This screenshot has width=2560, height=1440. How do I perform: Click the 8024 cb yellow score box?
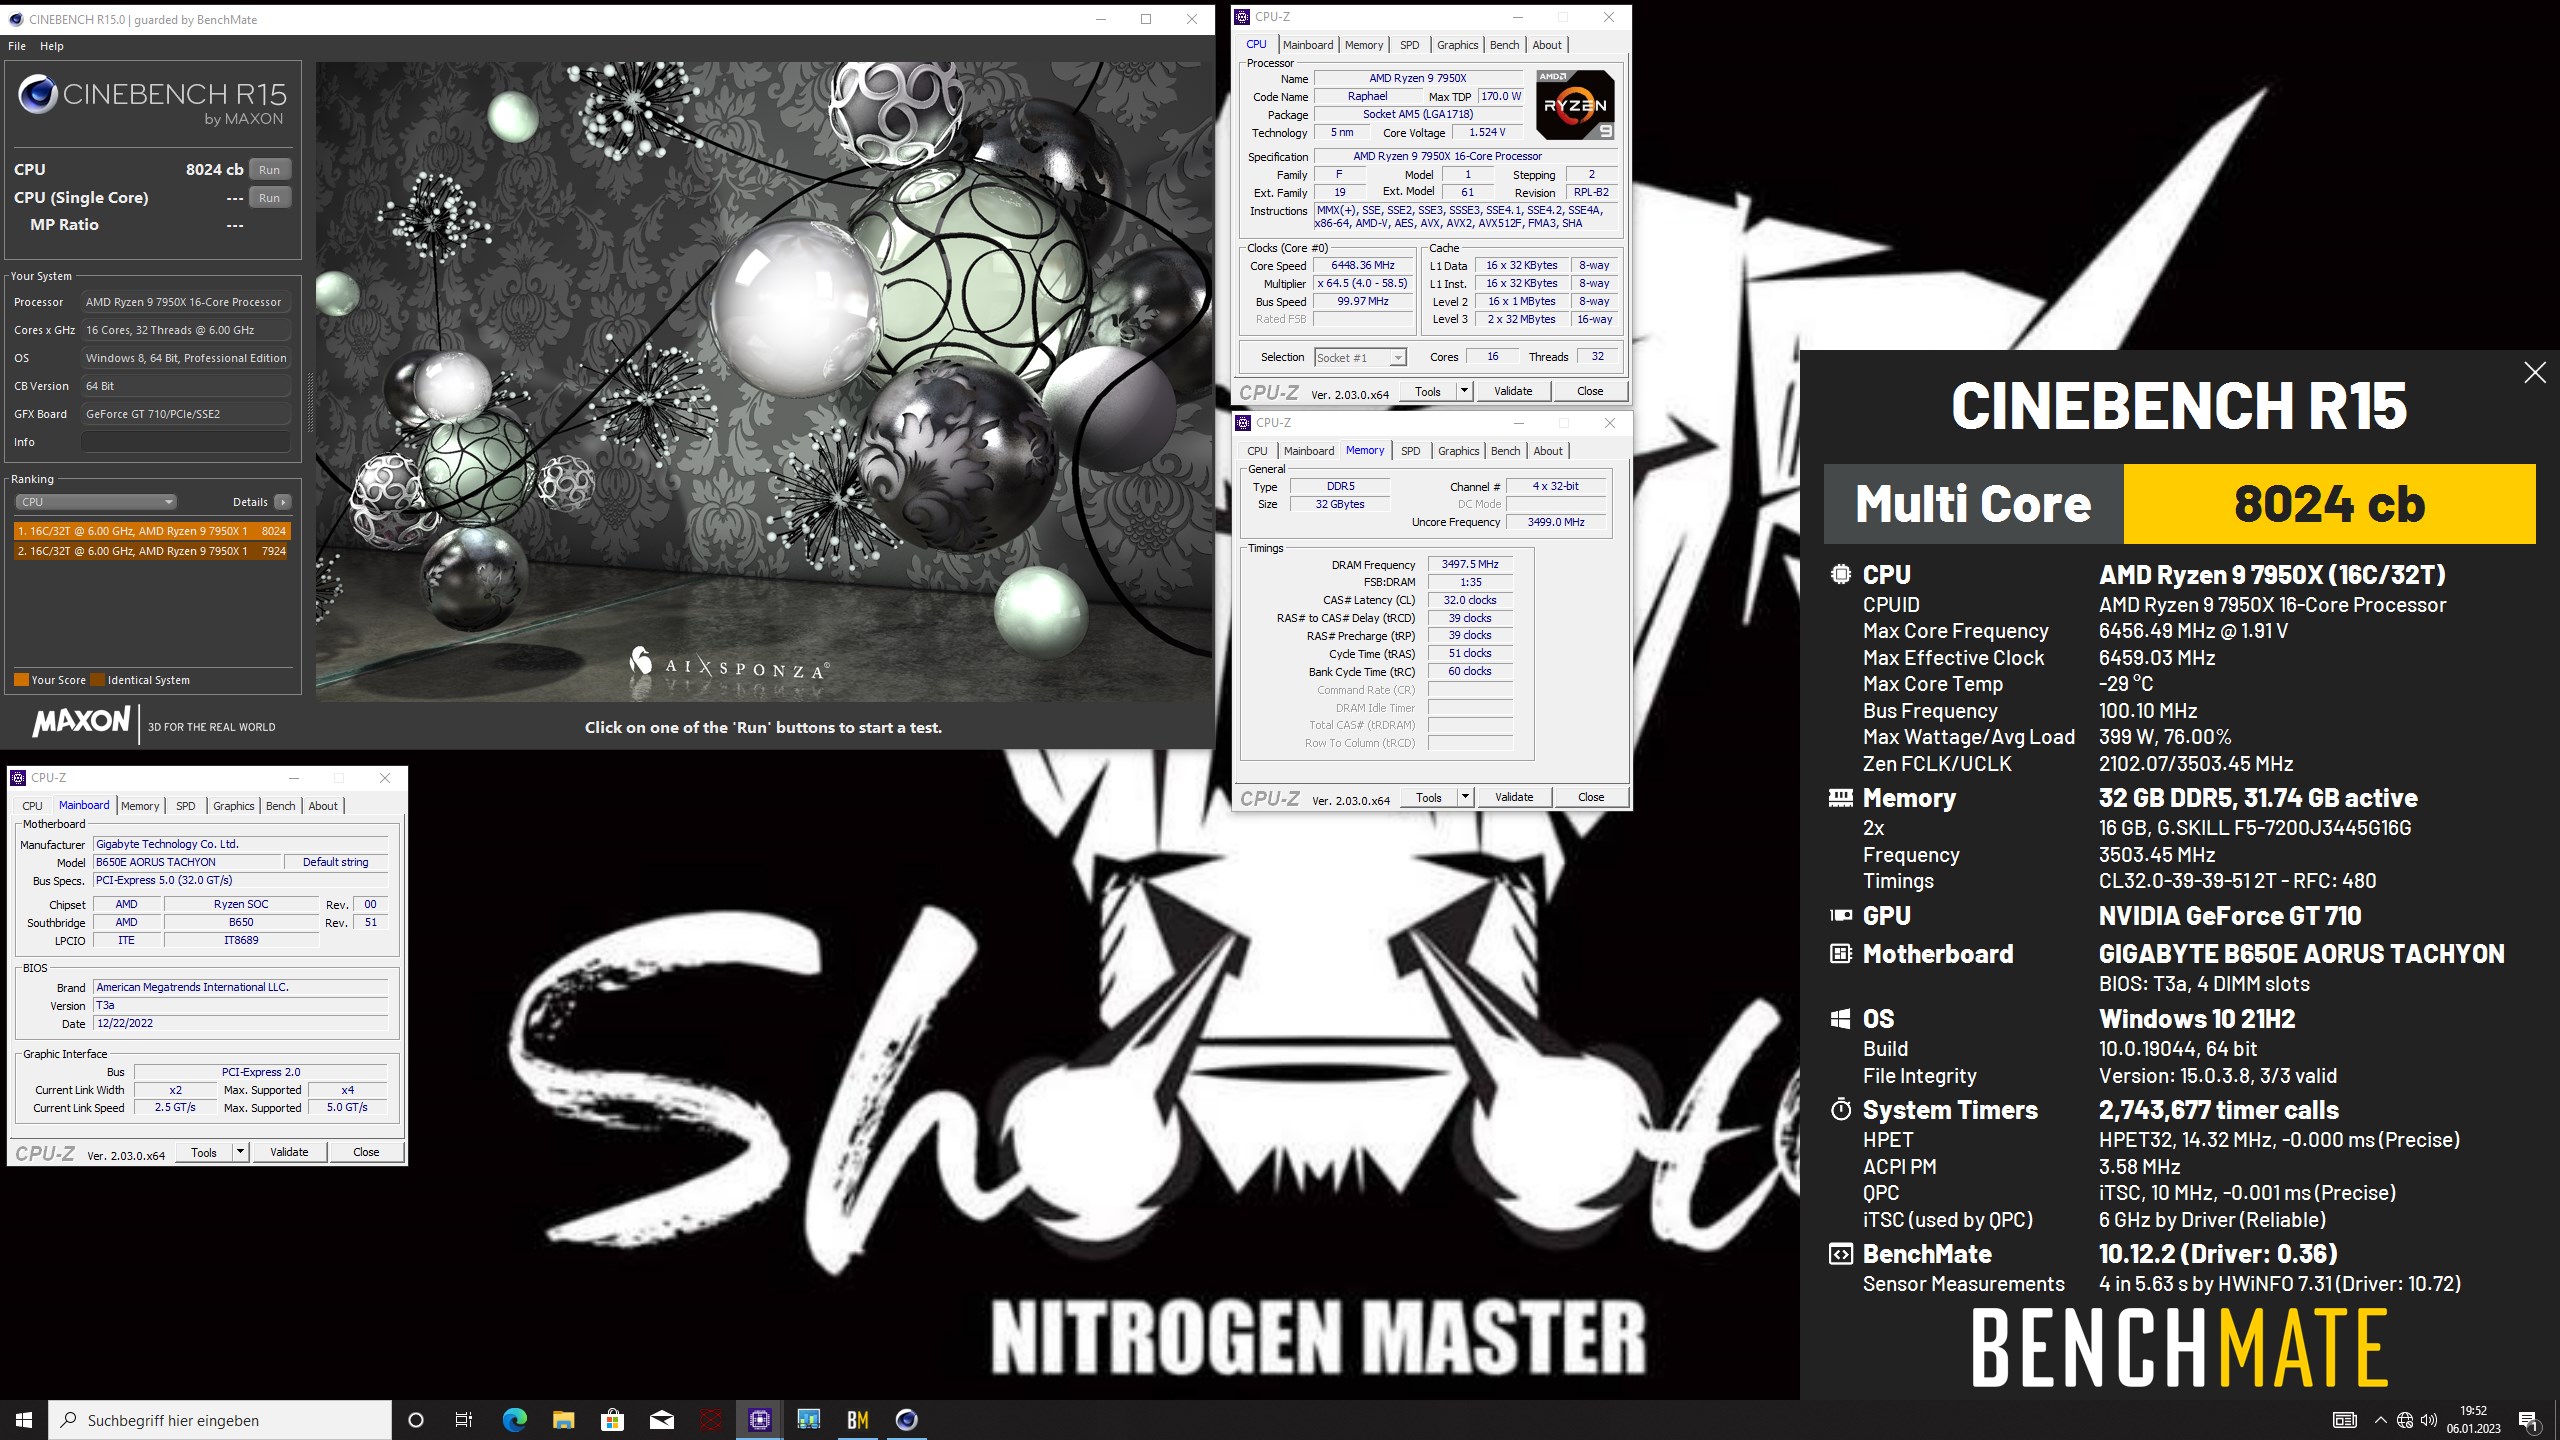click(x=2329, y=503)
